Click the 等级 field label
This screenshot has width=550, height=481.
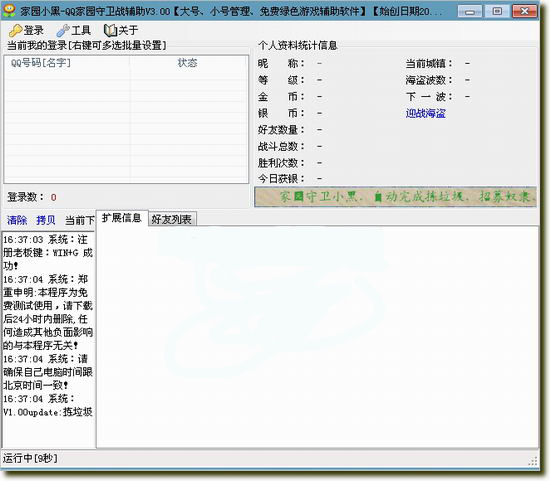click(281, 80)
